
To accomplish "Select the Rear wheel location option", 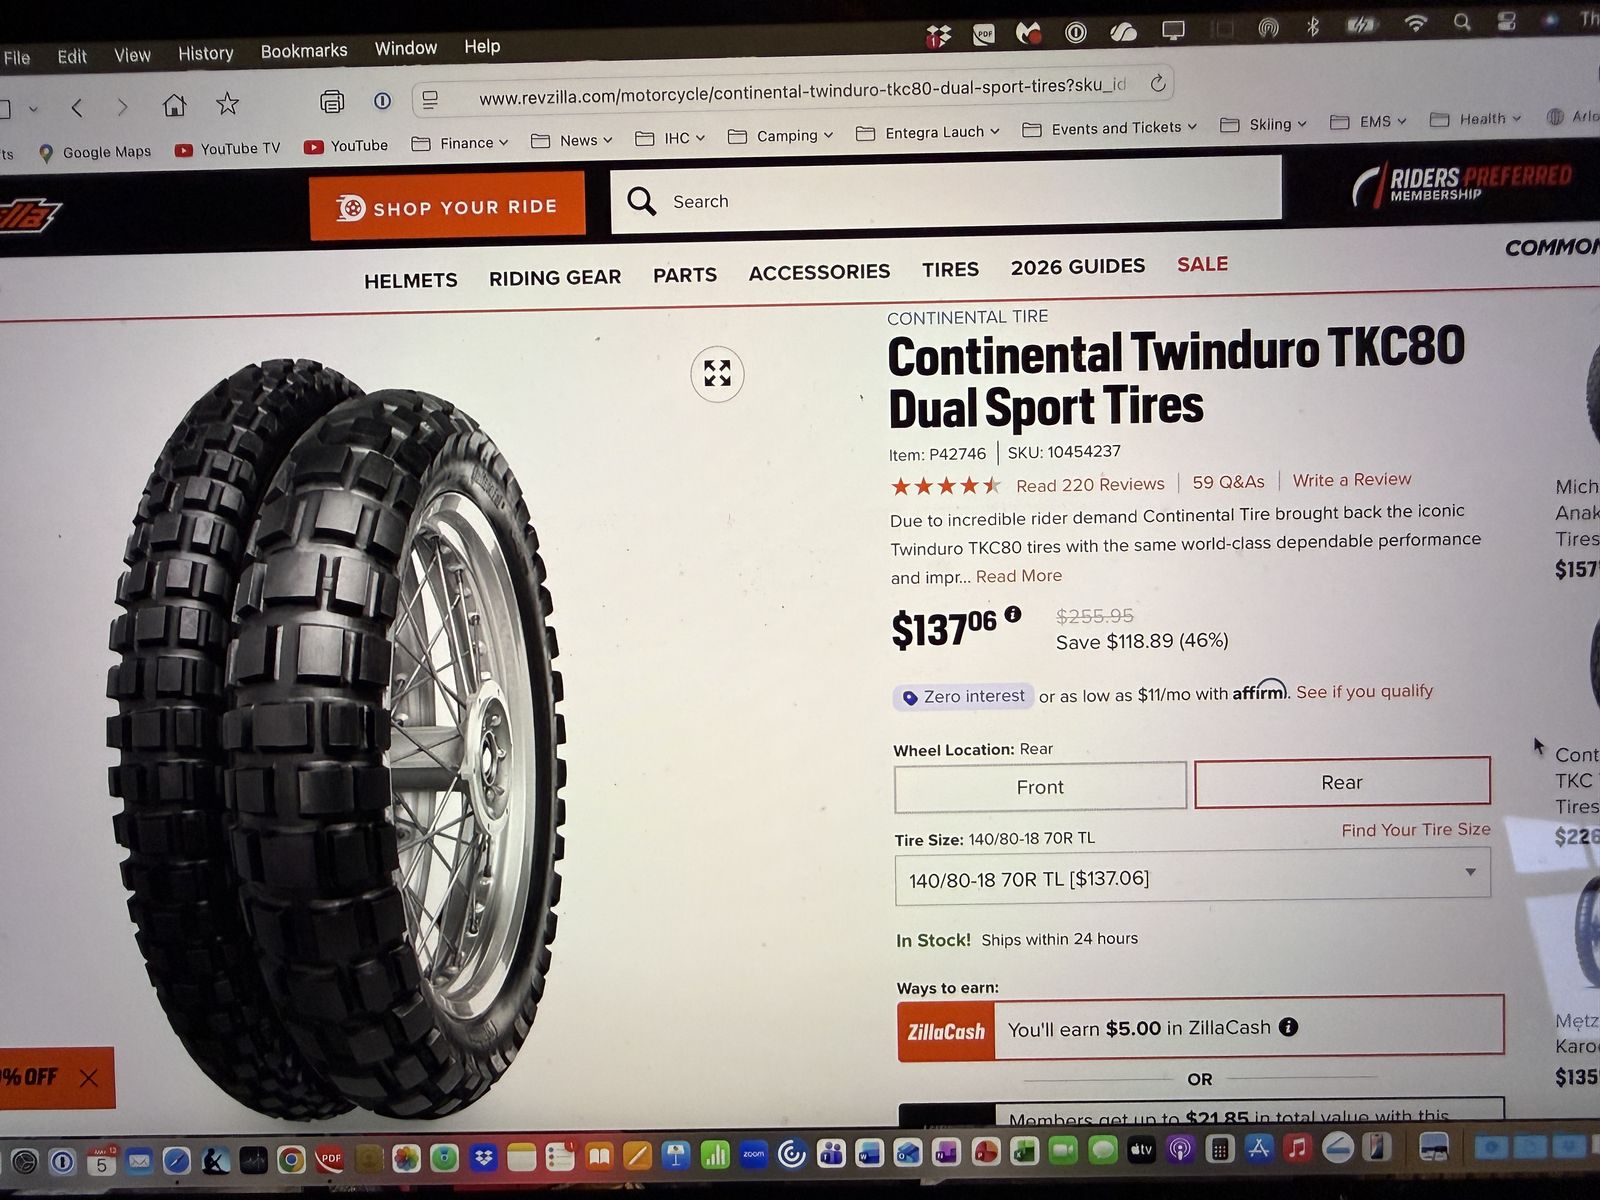I will pyautogui.click(x=1342, y=782).
